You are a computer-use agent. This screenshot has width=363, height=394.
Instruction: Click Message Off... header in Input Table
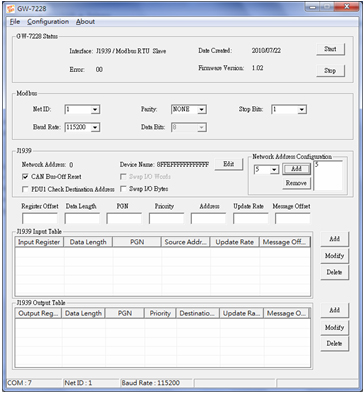pos(285,242)
